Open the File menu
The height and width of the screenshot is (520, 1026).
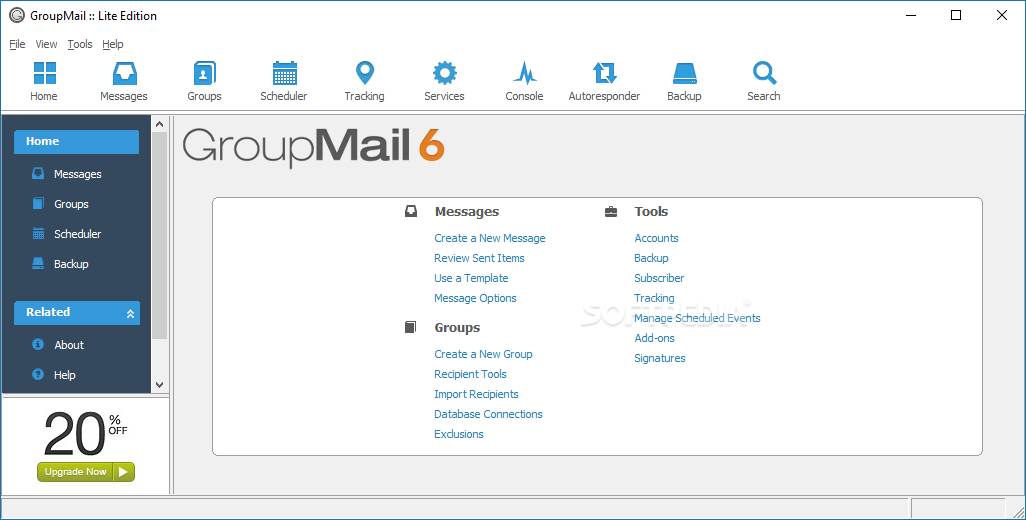17,44
